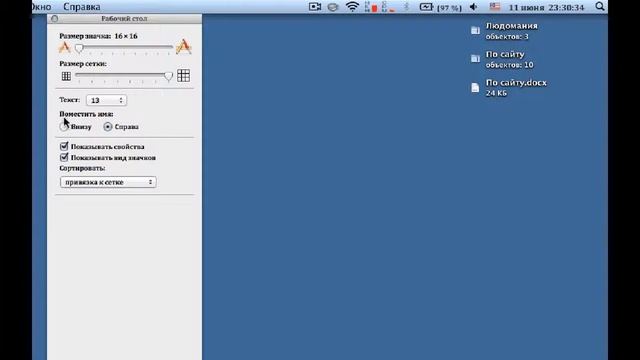Open Spotlight search magnifier

tap(600, 7)
